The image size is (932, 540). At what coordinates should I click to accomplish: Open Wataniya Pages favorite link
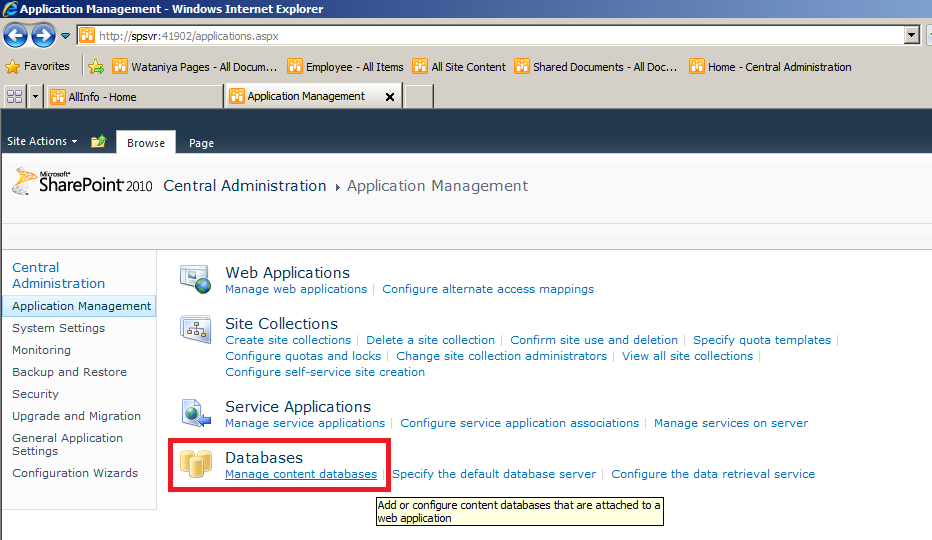(x=195, y=67)
